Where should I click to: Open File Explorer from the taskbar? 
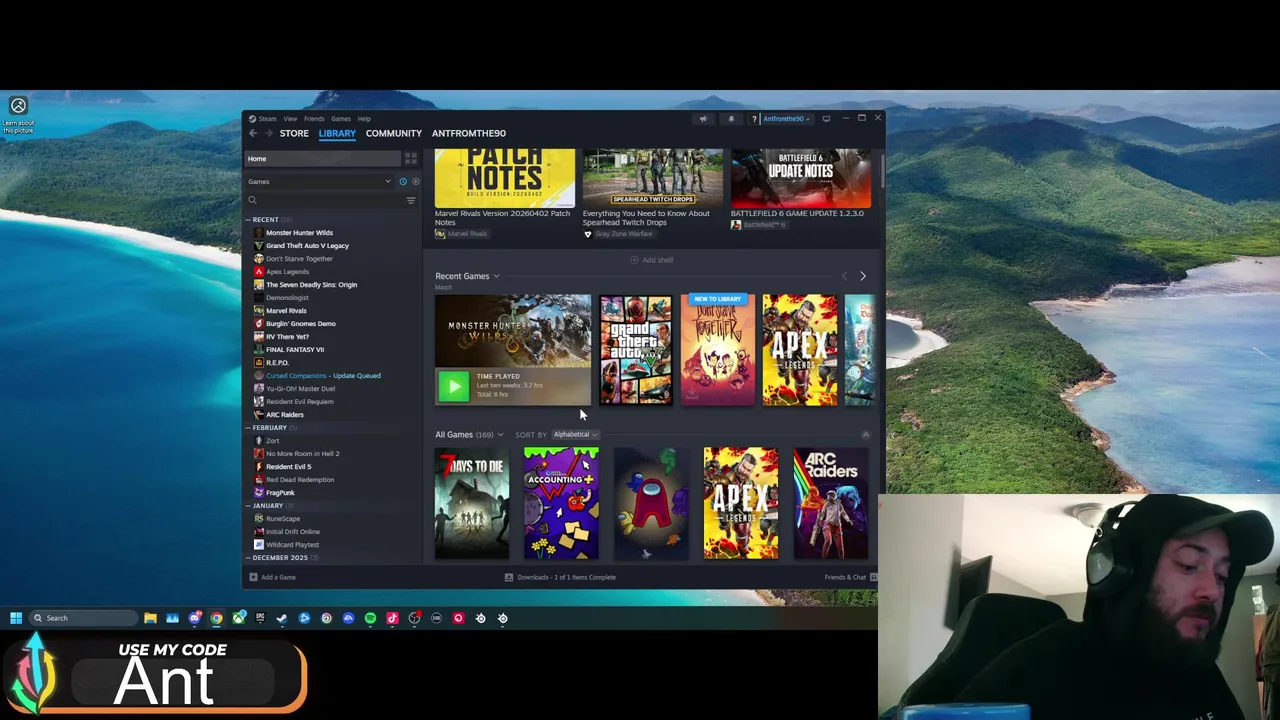click(x=150, y=618)
